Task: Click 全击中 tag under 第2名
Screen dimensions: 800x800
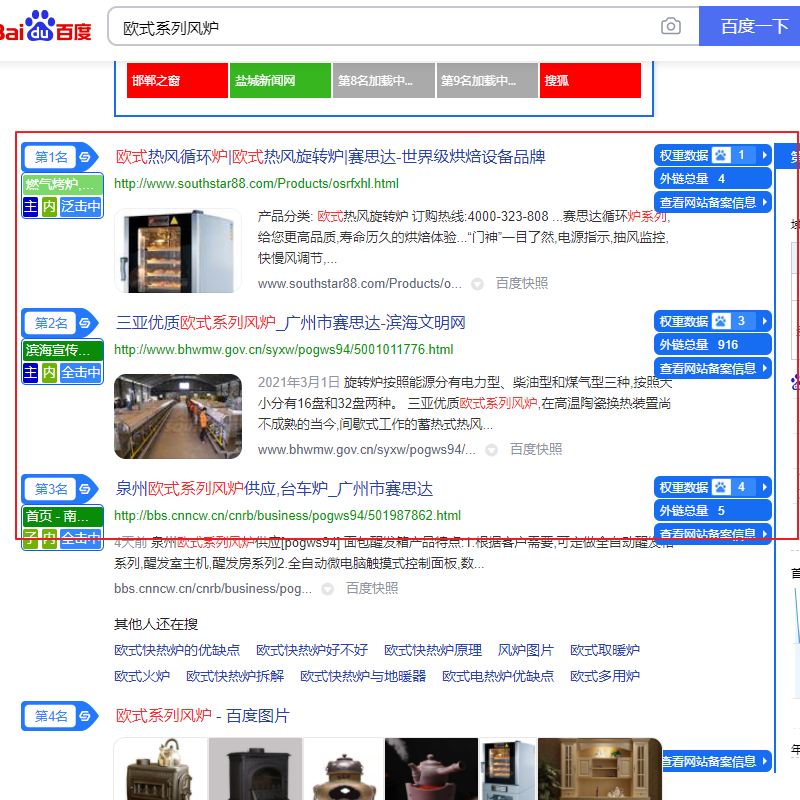Action: click(81, 372)
